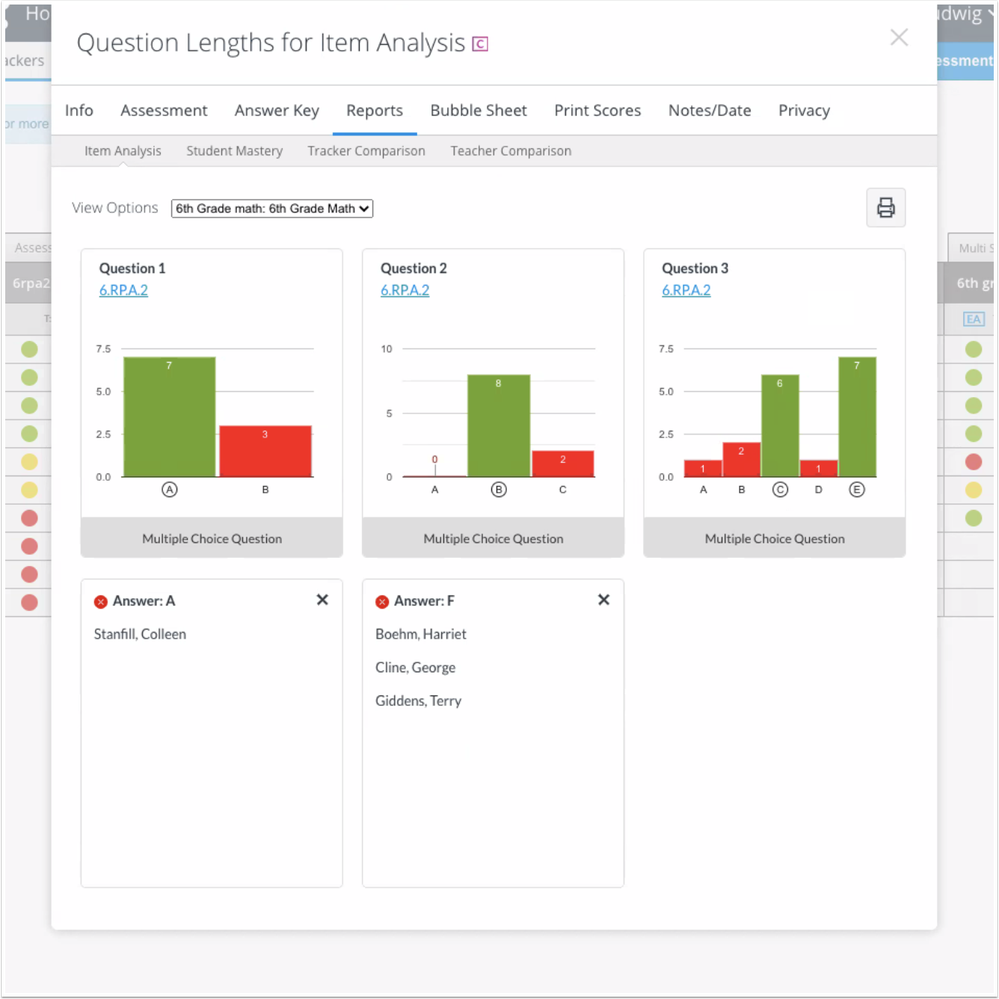
Task: Select student Boehm, Harriet
Action: (421, 635)
